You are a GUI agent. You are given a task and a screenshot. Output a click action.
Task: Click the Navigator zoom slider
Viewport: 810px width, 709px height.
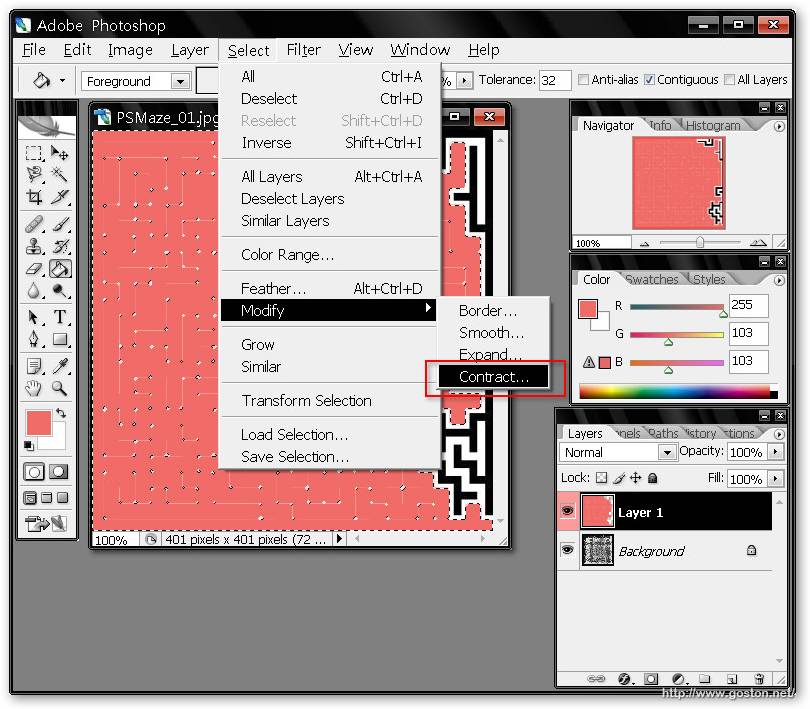click(x=699, y=242)
